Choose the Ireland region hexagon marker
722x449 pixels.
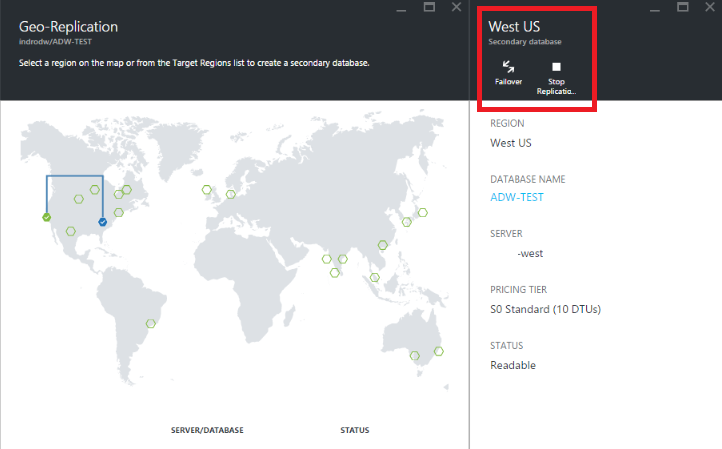pos(206,189)
